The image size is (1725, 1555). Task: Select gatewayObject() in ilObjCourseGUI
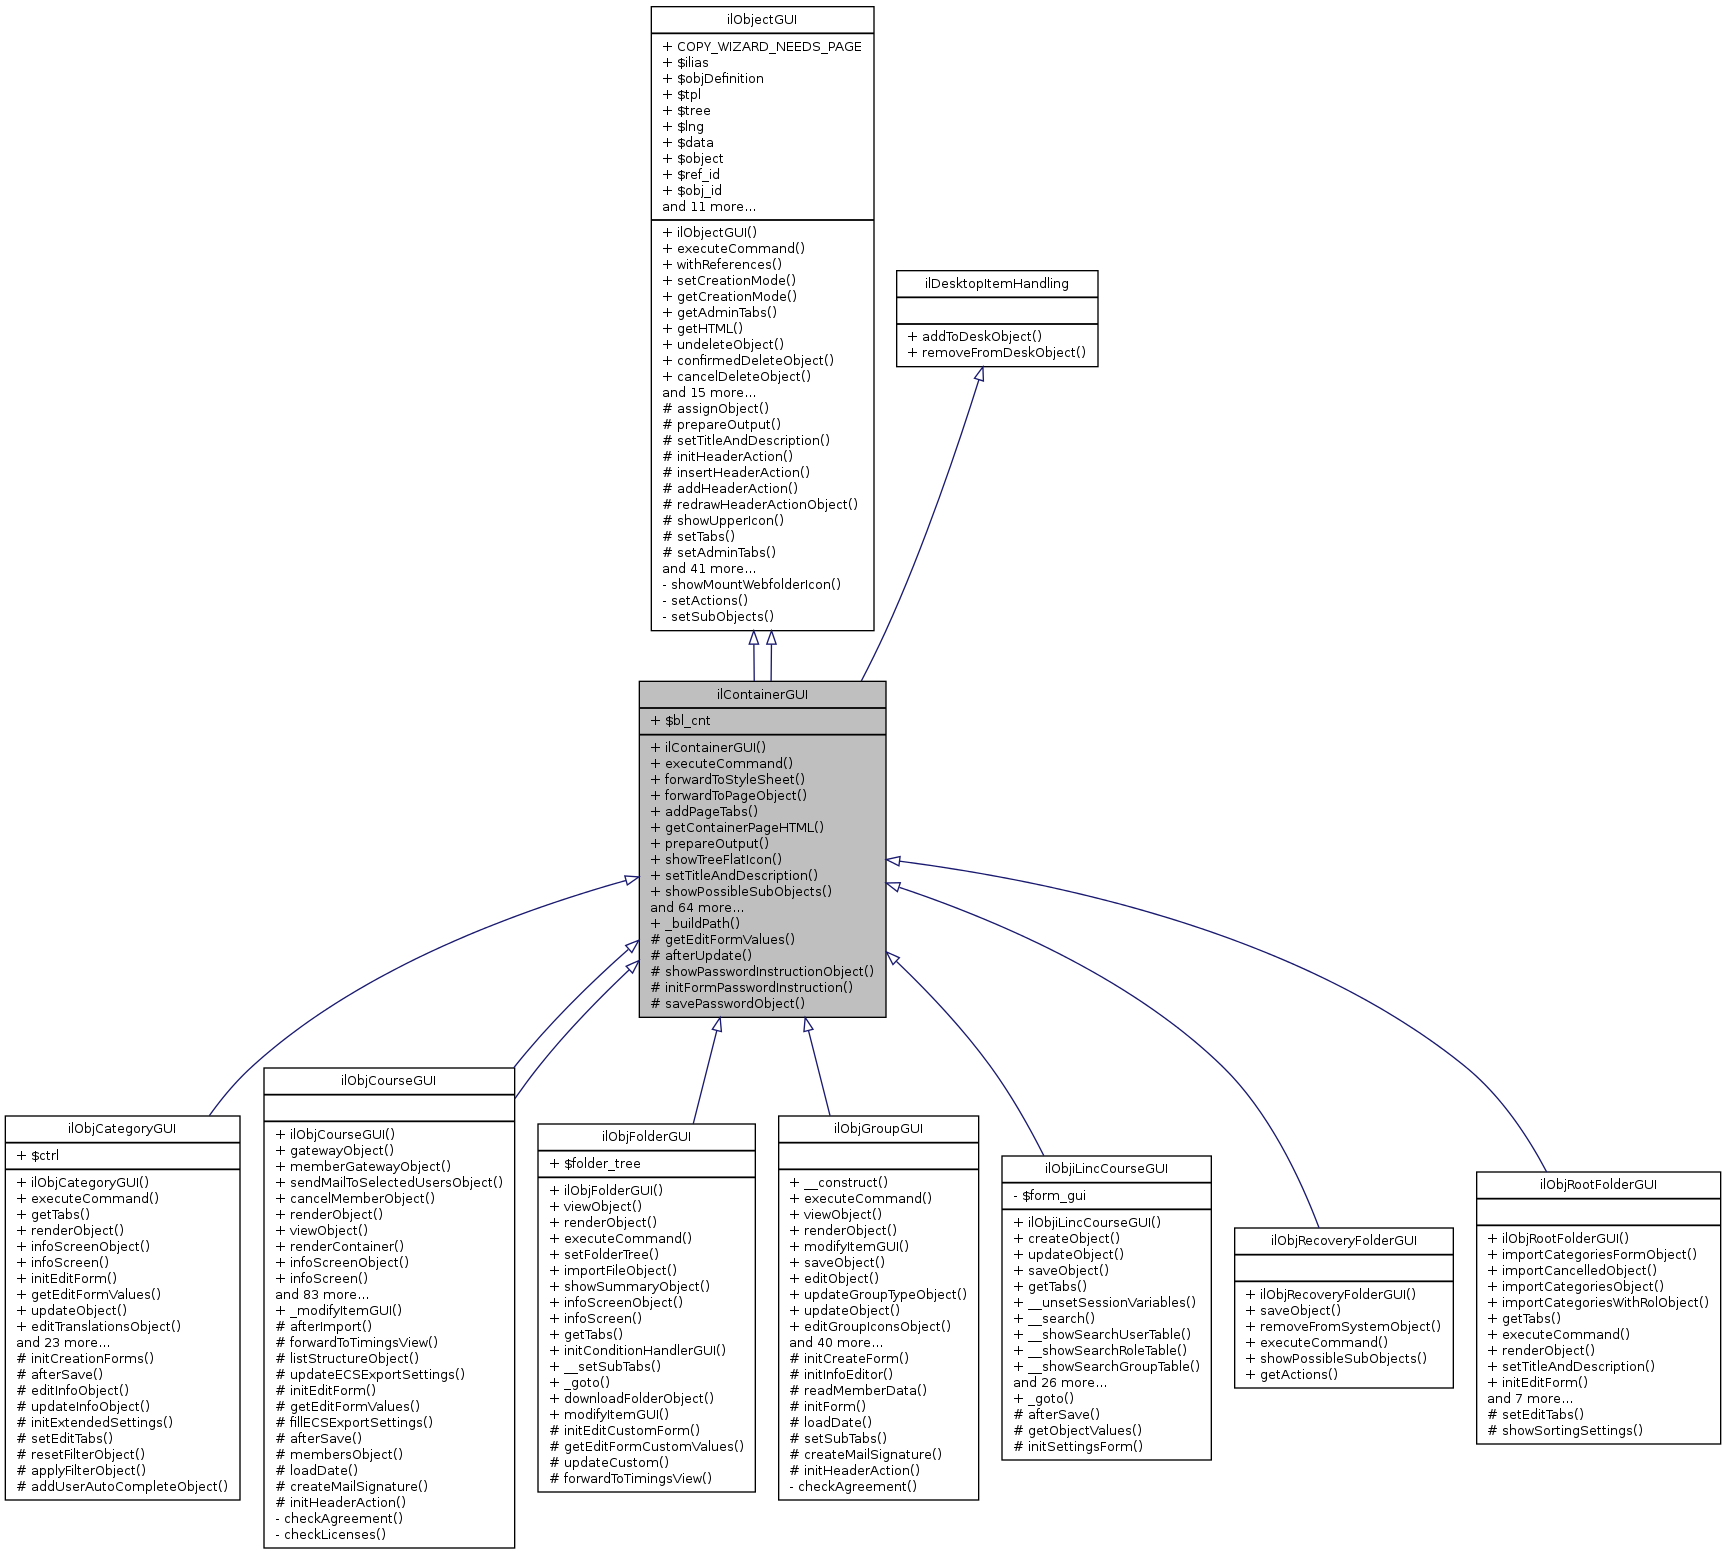(x=335, y=1150)
